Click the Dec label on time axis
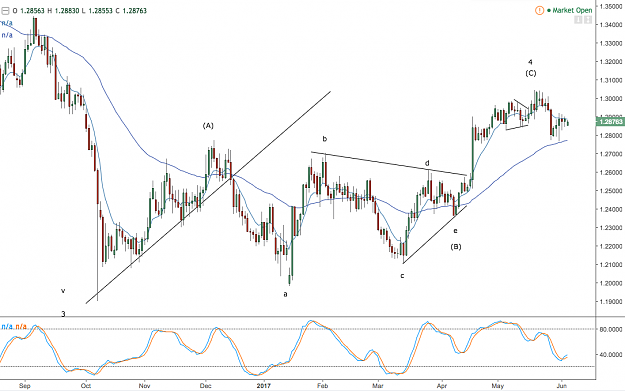625x391 pixels. point(205,386)
